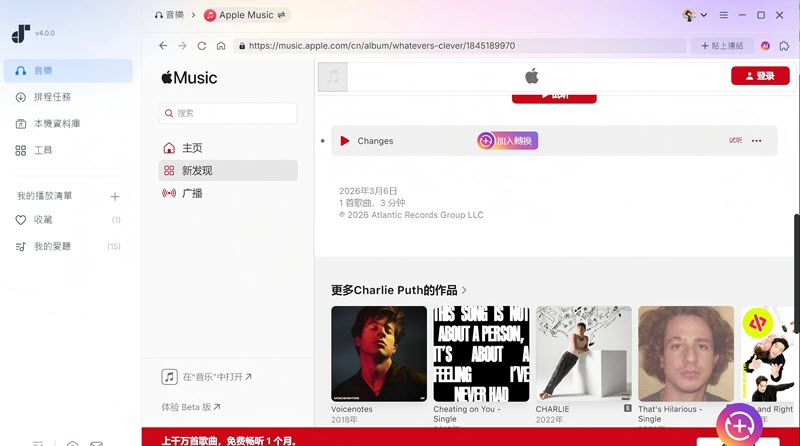Open That's Hilarious single cover
This screenshot has width=800, height=446.
coord(686,354)
